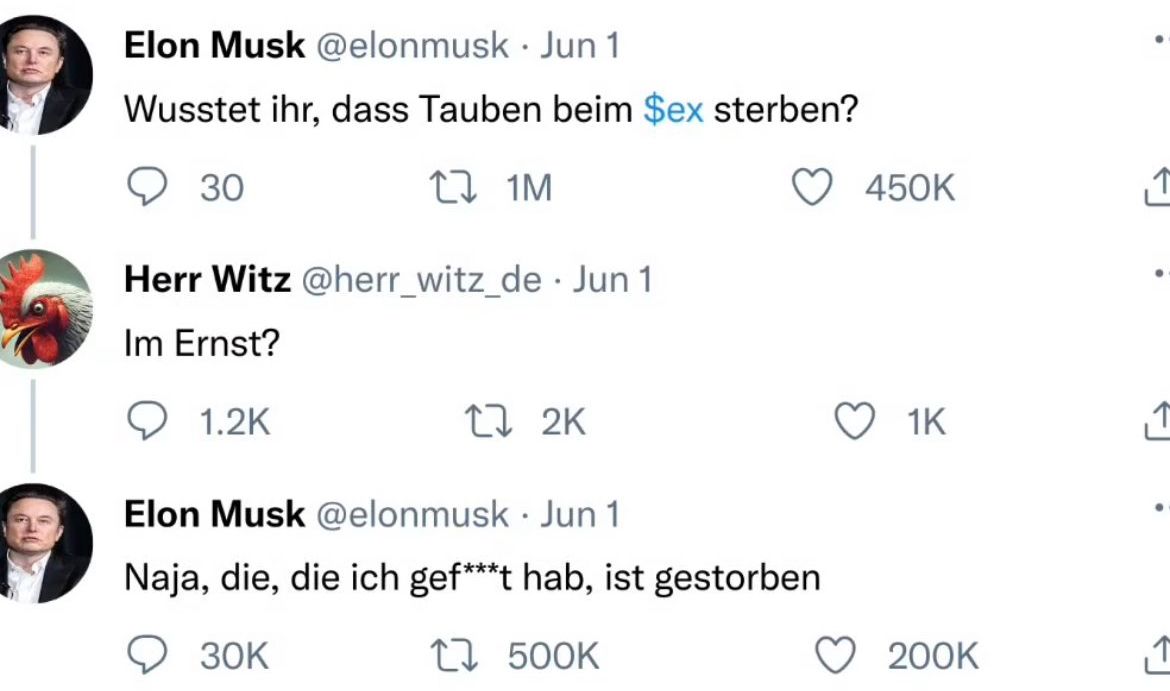Viewport: 1170px width, 691px height.
Task: Share the first tweet about Tauben
Action: coord(1156,188)
